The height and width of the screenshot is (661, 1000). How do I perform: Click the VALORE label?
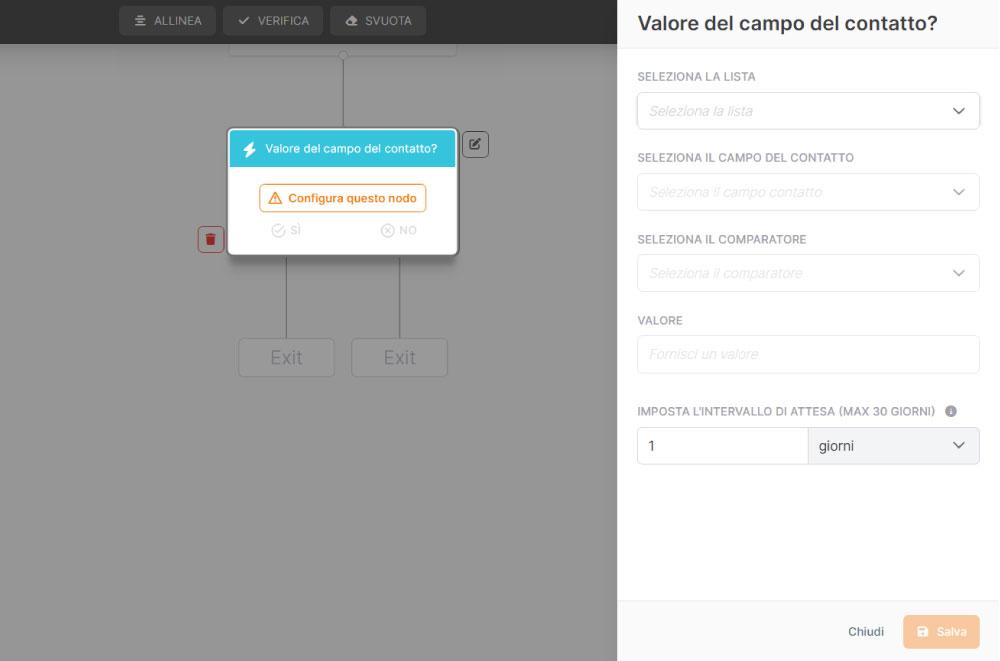click(660, 320)
